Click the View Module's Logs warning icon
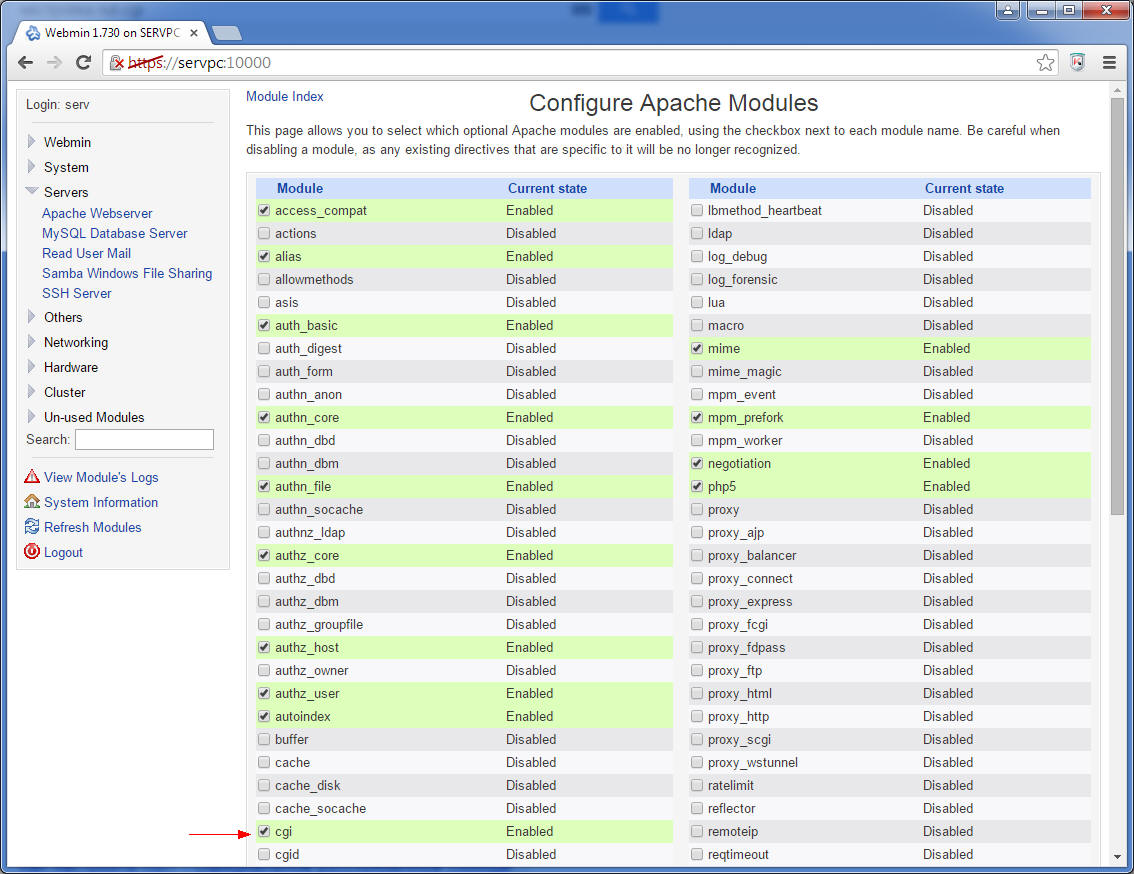 tap(32, 477)
